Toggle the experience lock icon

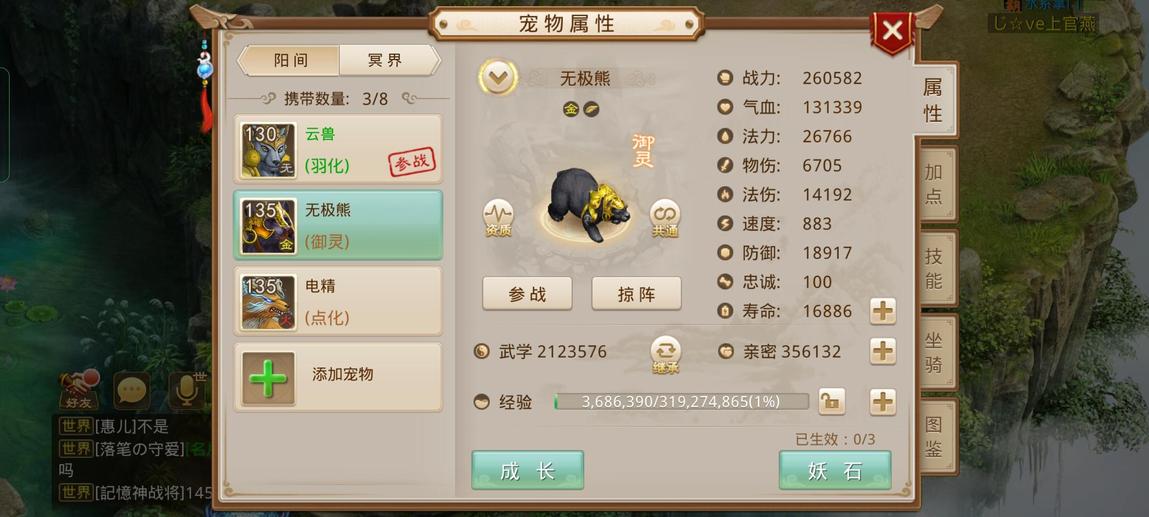[832, 401]
